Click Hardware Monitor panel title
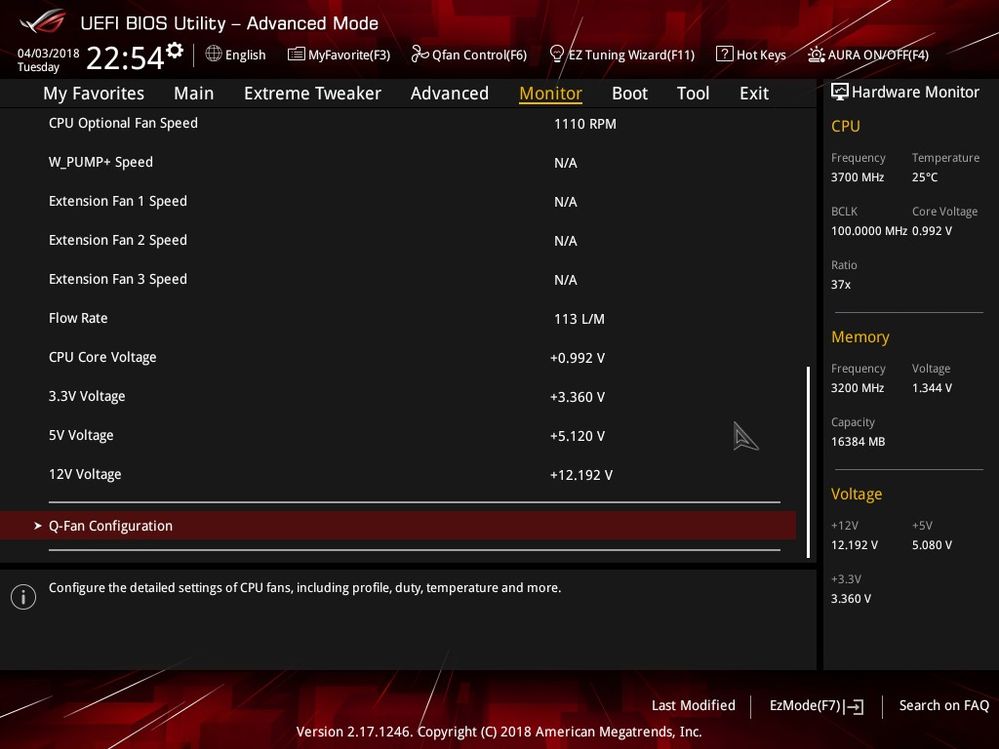The height and width of the screenshot is (749, 999). (915, 92)
